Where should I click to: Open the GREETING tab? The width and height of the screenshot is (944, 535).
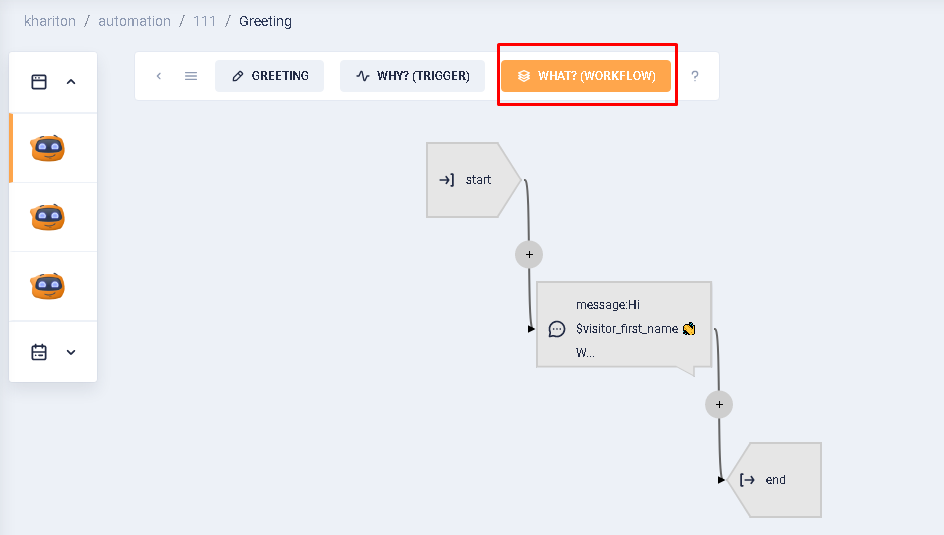(269, 76)
